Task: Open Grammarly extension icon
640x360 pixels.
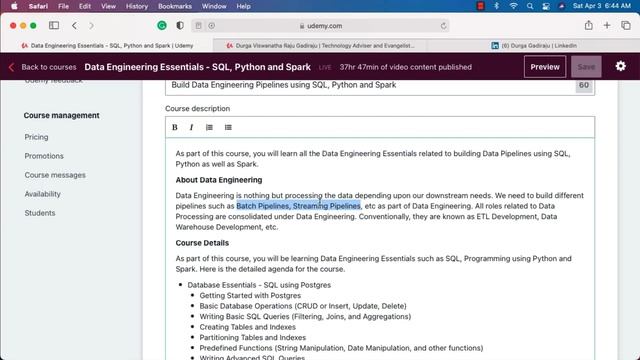Action: coord(162,25)
